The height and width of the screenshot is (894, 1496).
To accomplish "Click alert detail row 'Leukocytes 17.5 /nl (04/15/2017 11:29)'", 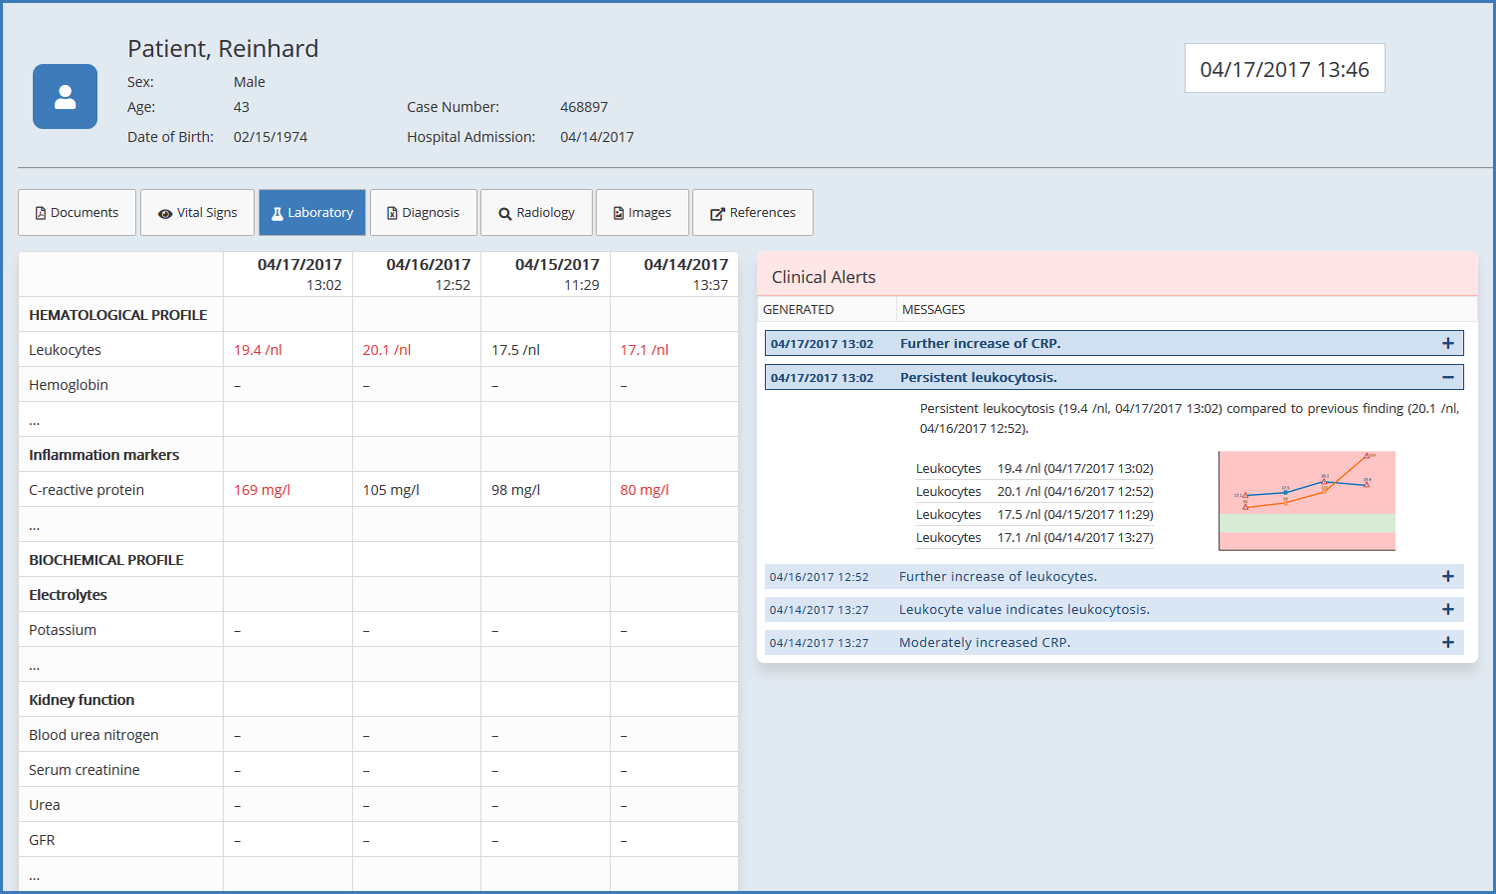I will pos(1034,514).
